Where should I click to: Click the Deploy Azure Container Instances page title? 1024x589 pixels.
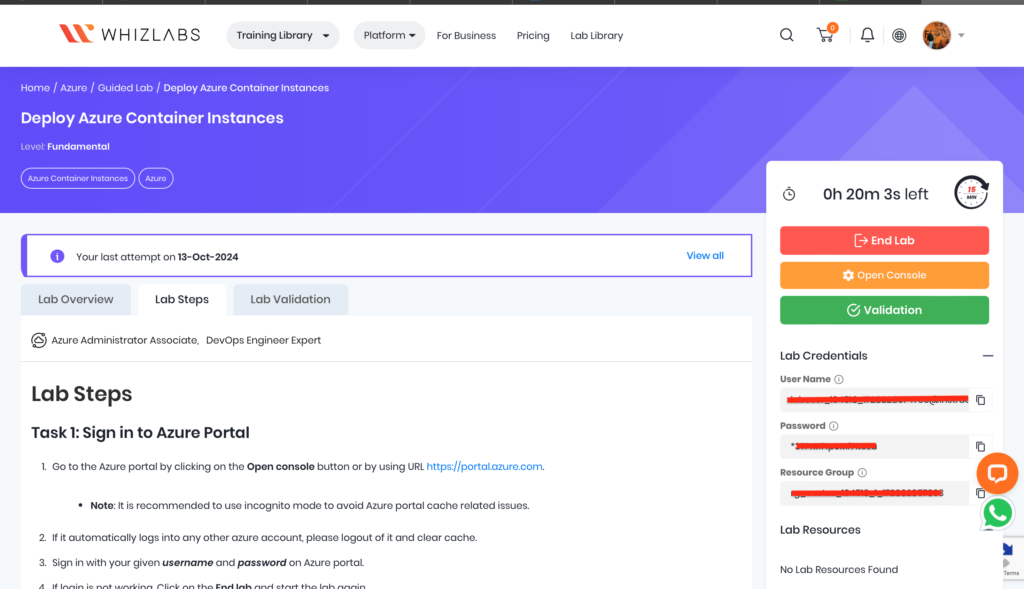tap(152, 118)
